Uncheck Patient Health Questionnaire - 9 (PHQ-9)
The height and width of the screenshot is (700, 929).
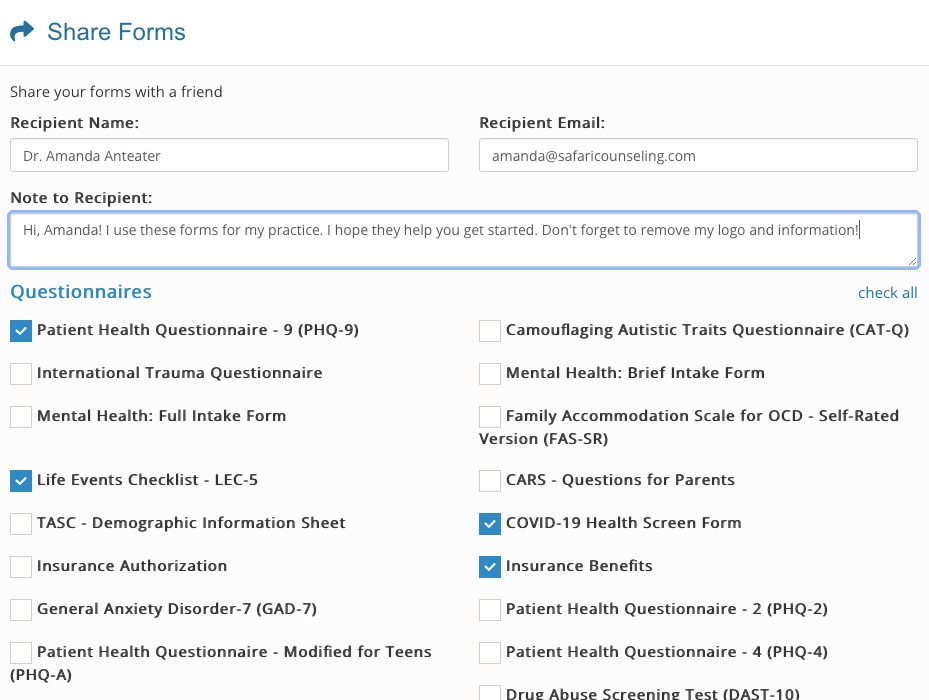[x=21, y=331]
